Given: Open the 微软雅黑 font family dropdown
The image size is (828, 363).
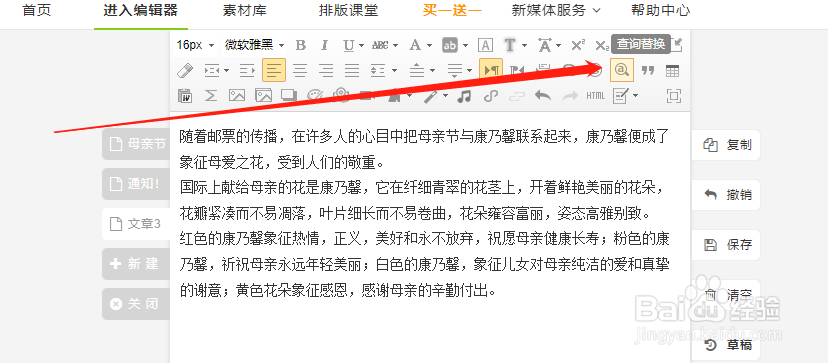Looking at the screenshot, I should click(x=254, y=45).
